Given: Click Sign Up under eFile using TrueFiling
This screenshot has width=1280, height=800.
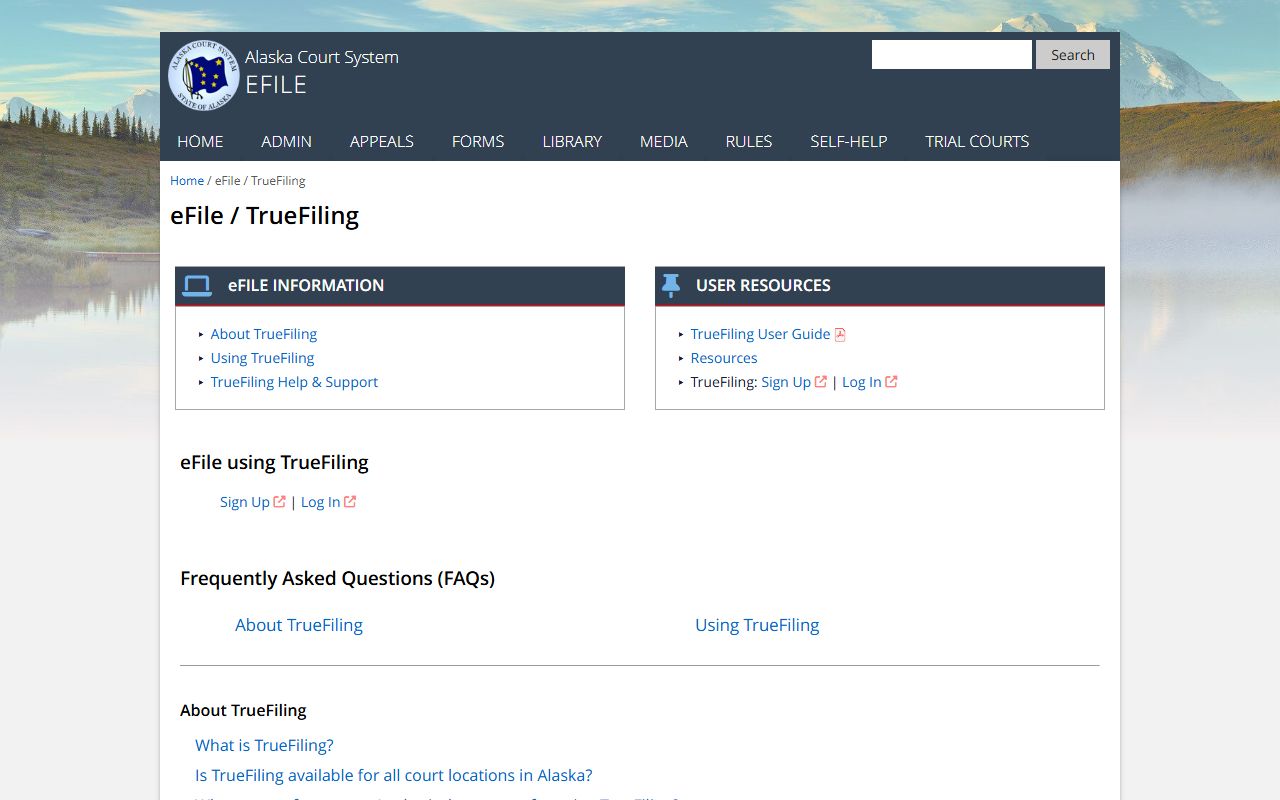Looking at the screenshot, I should (x=245, y=502).
